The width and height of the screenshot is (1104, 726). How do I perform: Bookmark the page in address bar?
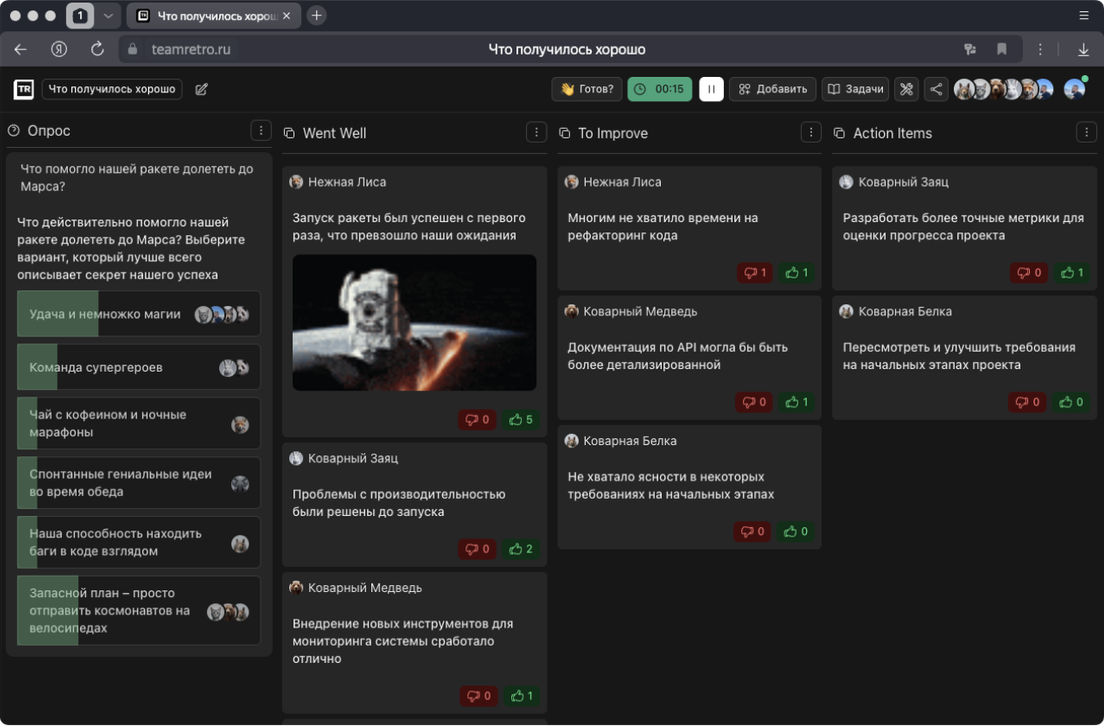point(1001,49)
